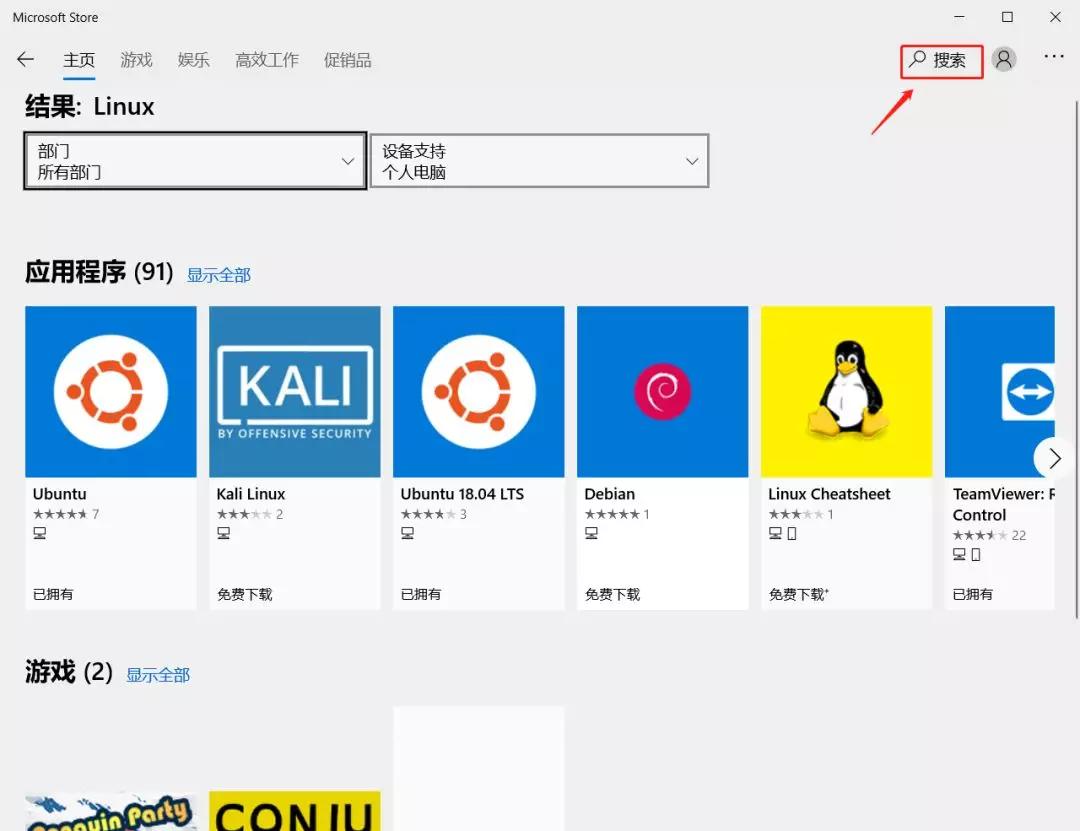The height and width of the screenshot is (831, 1080).
Task: Open the user account avatar
Action: pos(1004,59)
